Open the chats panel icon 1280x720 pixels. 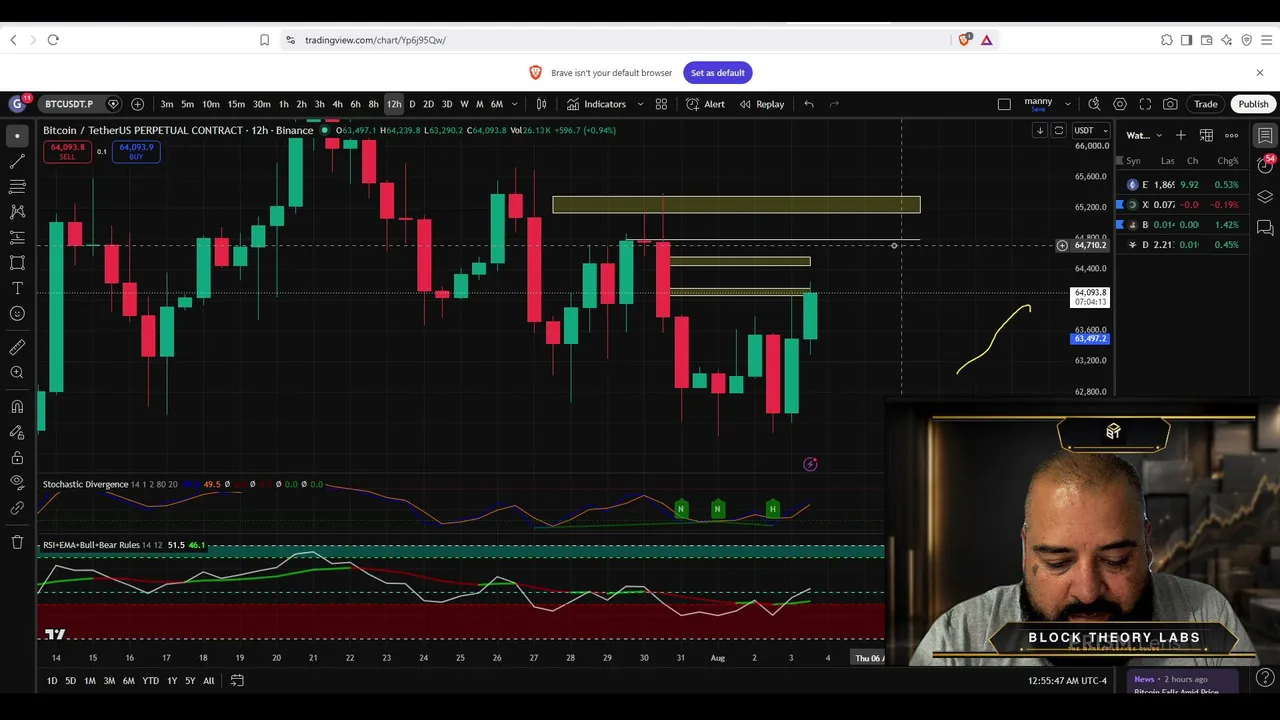(x=1265, y=228)
